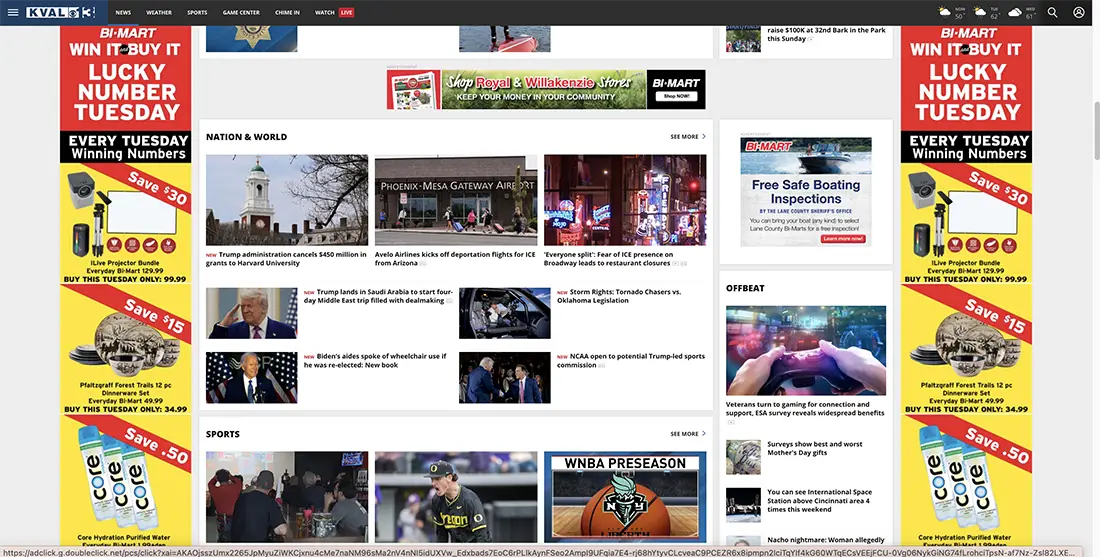The image size is (1100, 557).
Task: Open the Sports menu item
Action: point(197,13)
